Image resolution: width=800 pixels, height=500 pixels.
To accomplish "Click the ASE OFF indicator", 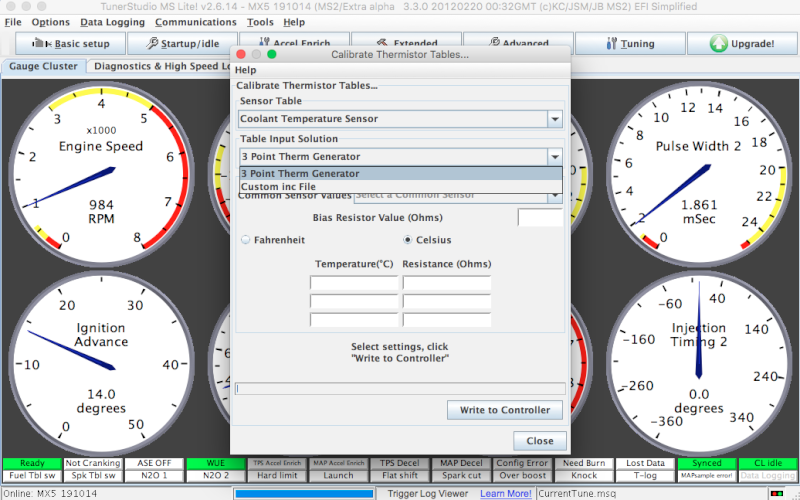I will click(154, 463).
